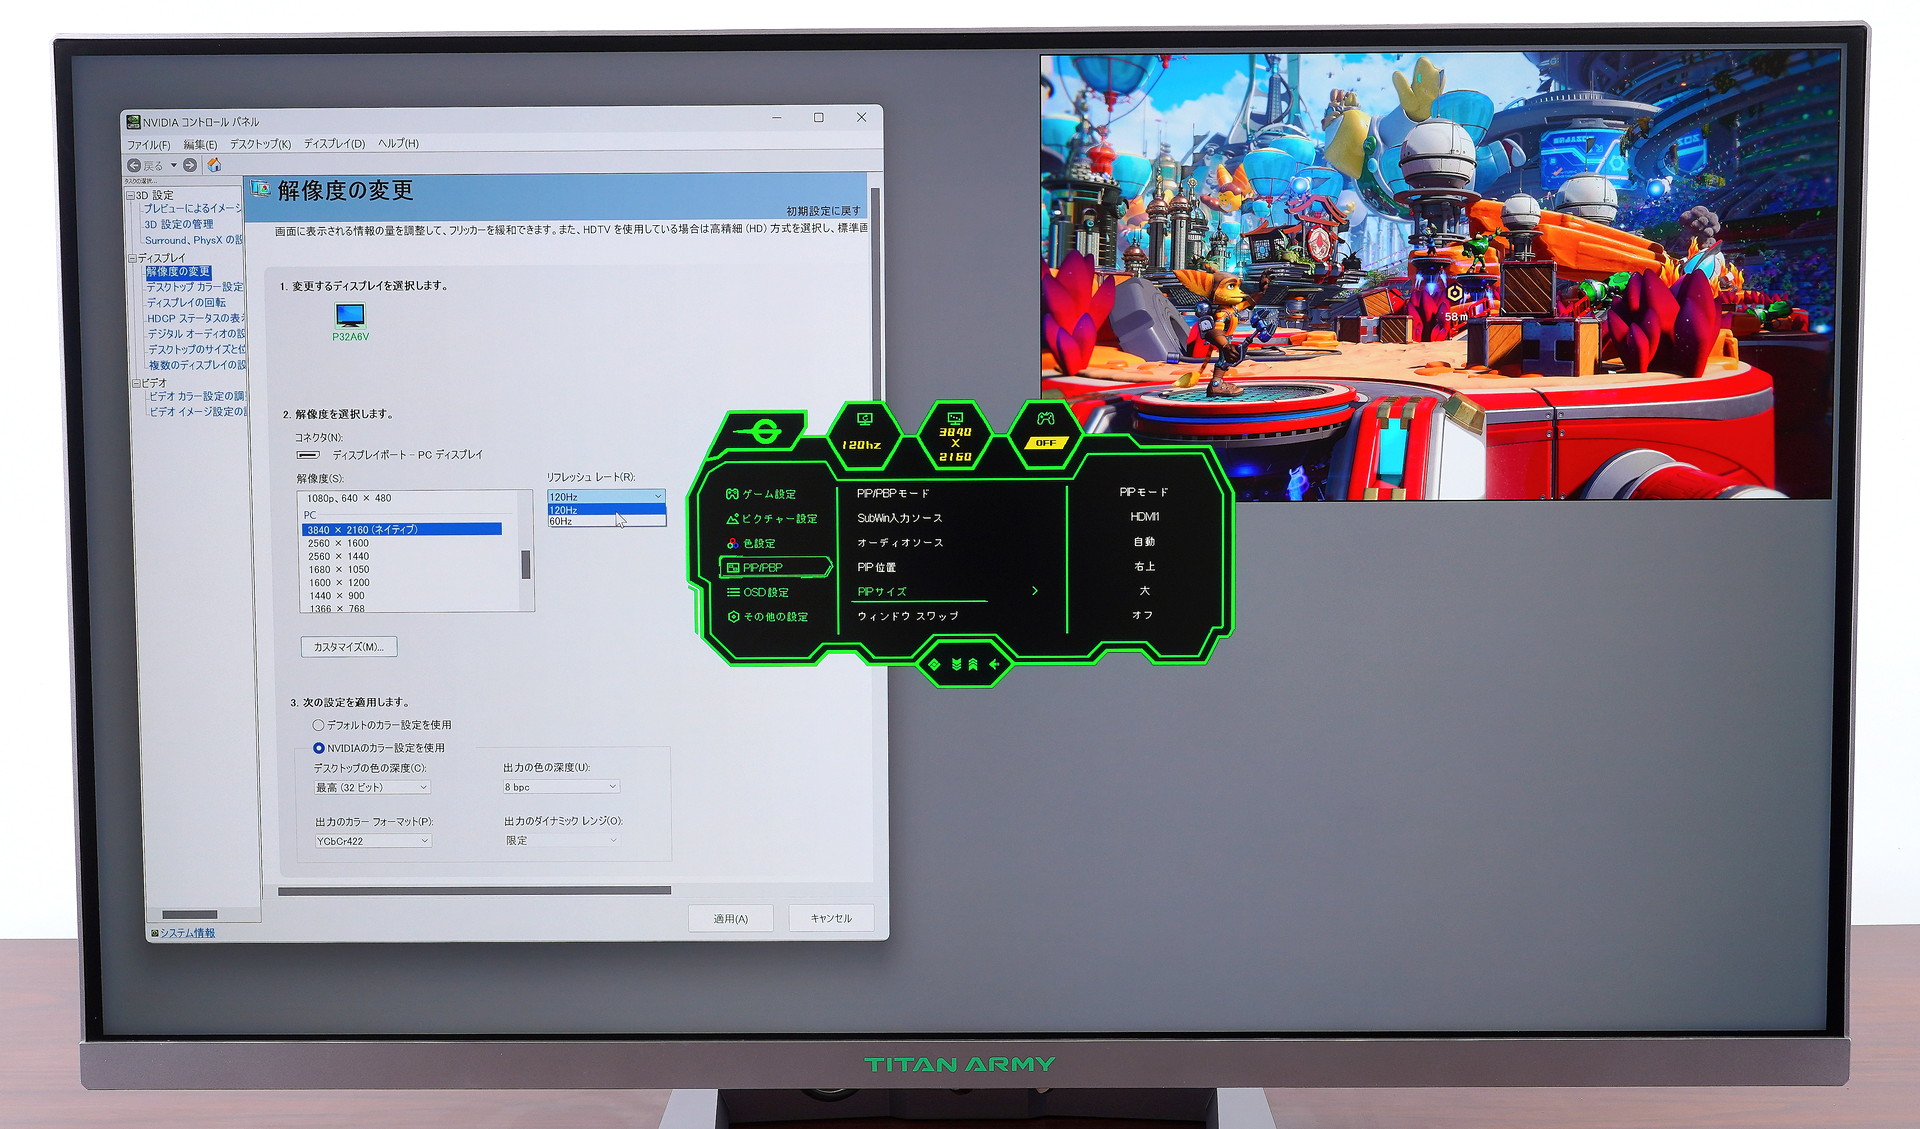Open 出力のカラー フォーマット YCbCr422 dropdown

(373, 841)
